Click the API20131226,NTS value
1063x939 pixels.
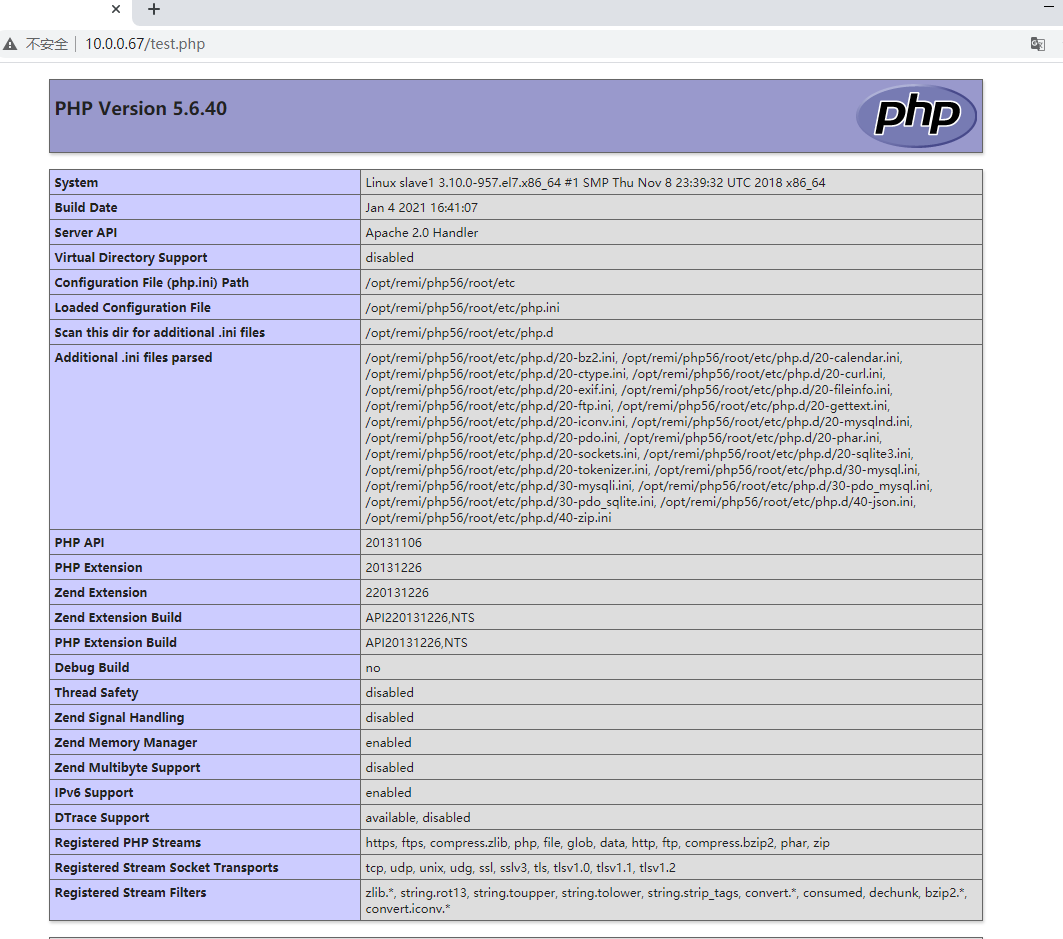coord(416,643)
